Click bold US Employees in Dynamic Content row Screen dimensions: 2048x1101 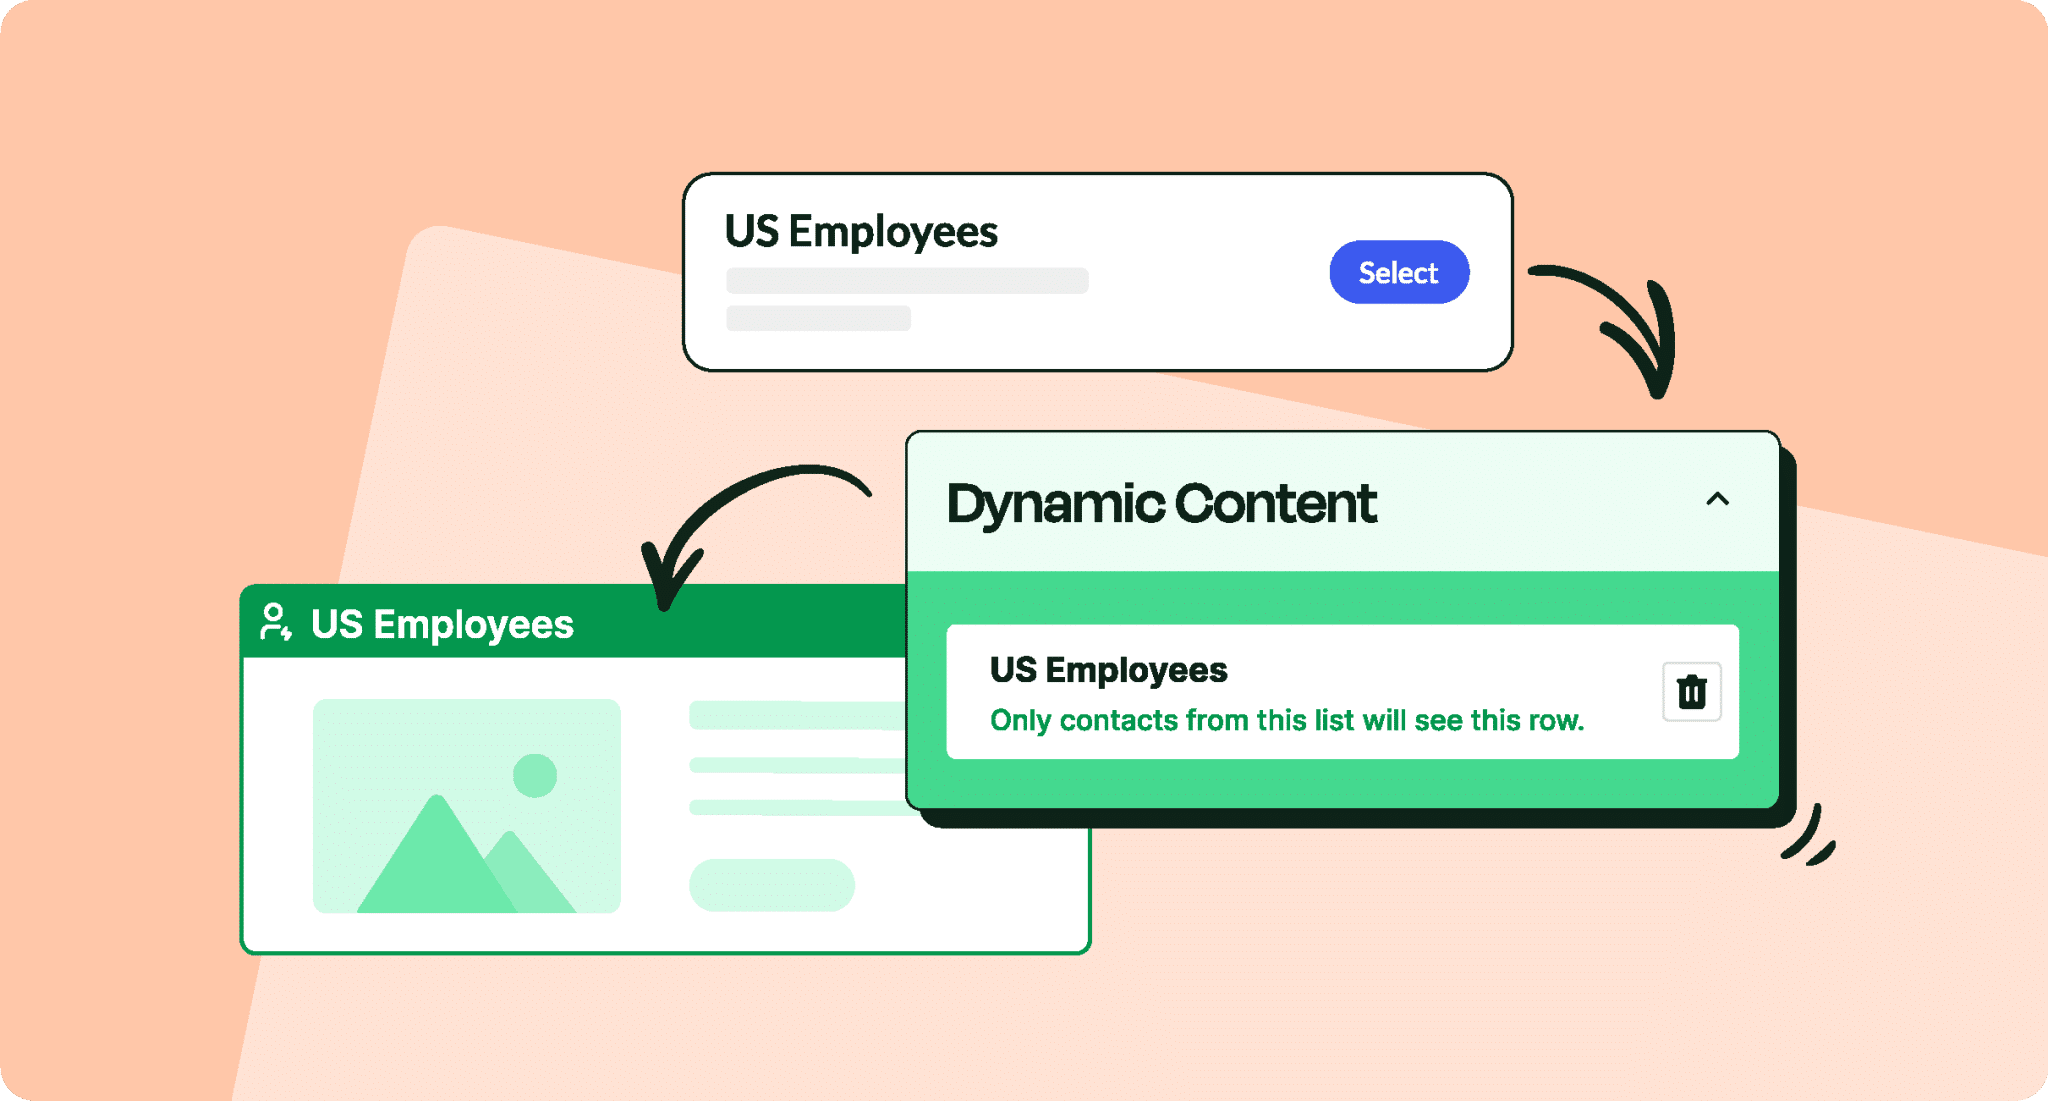[x=1108, y=669]
